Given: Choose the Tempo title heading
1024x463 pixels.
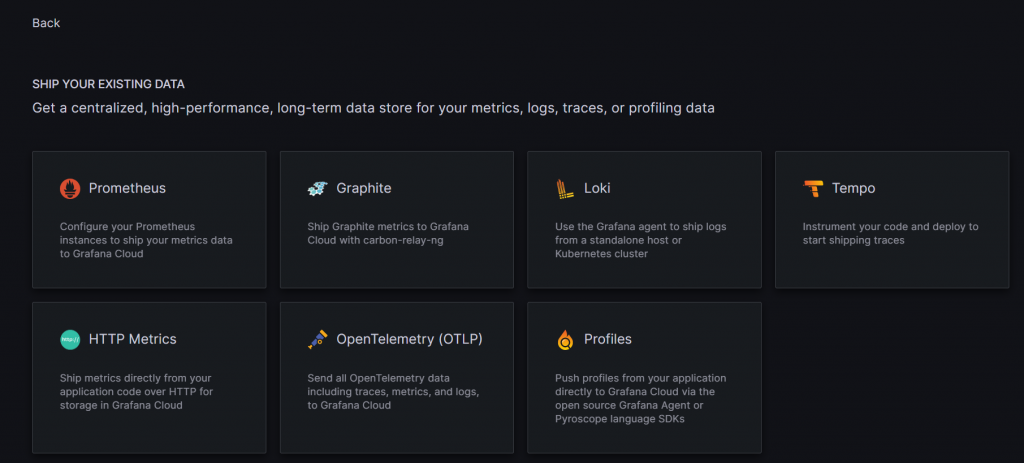Looking at the screenshot, I should point(853,188).
